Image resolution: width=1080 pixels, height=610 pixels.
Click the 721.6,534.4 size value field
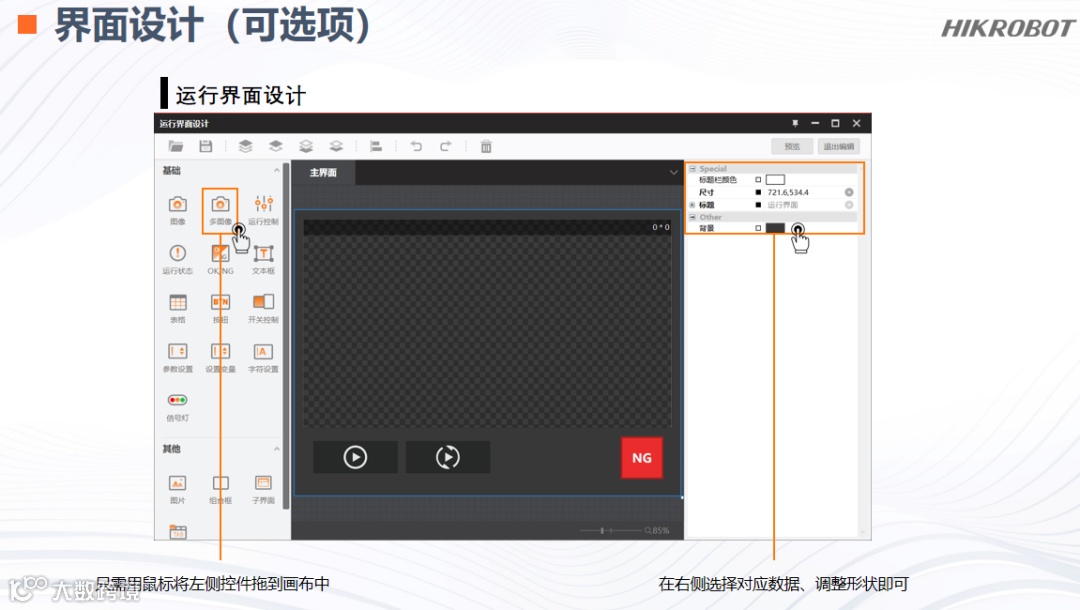click(788, 192)
